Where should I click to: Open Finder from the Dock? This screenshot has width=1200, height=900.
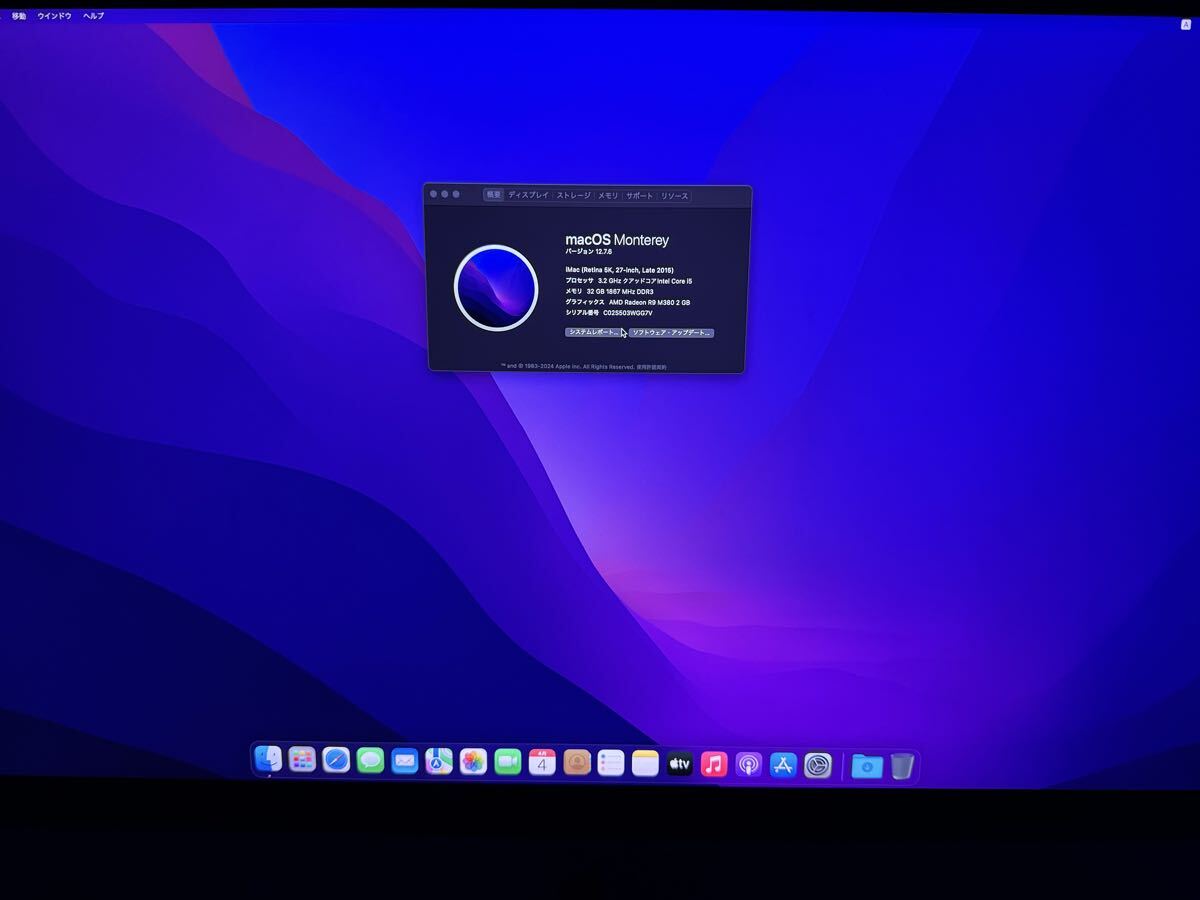tap(268, 760)
